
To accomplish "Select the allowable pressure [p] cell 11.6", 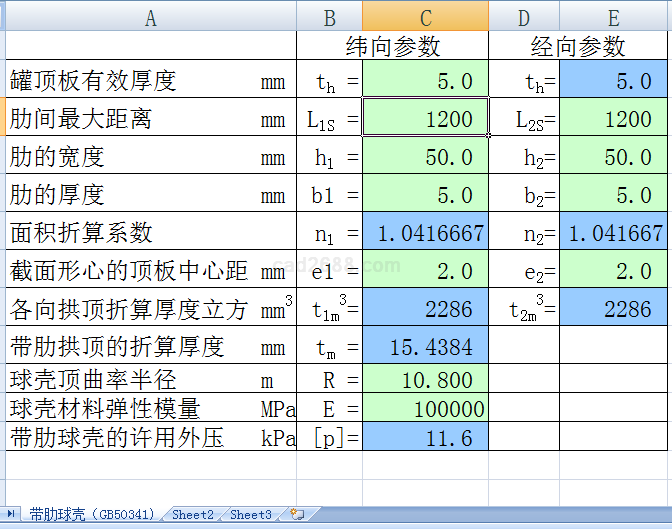I will (425, 437).
